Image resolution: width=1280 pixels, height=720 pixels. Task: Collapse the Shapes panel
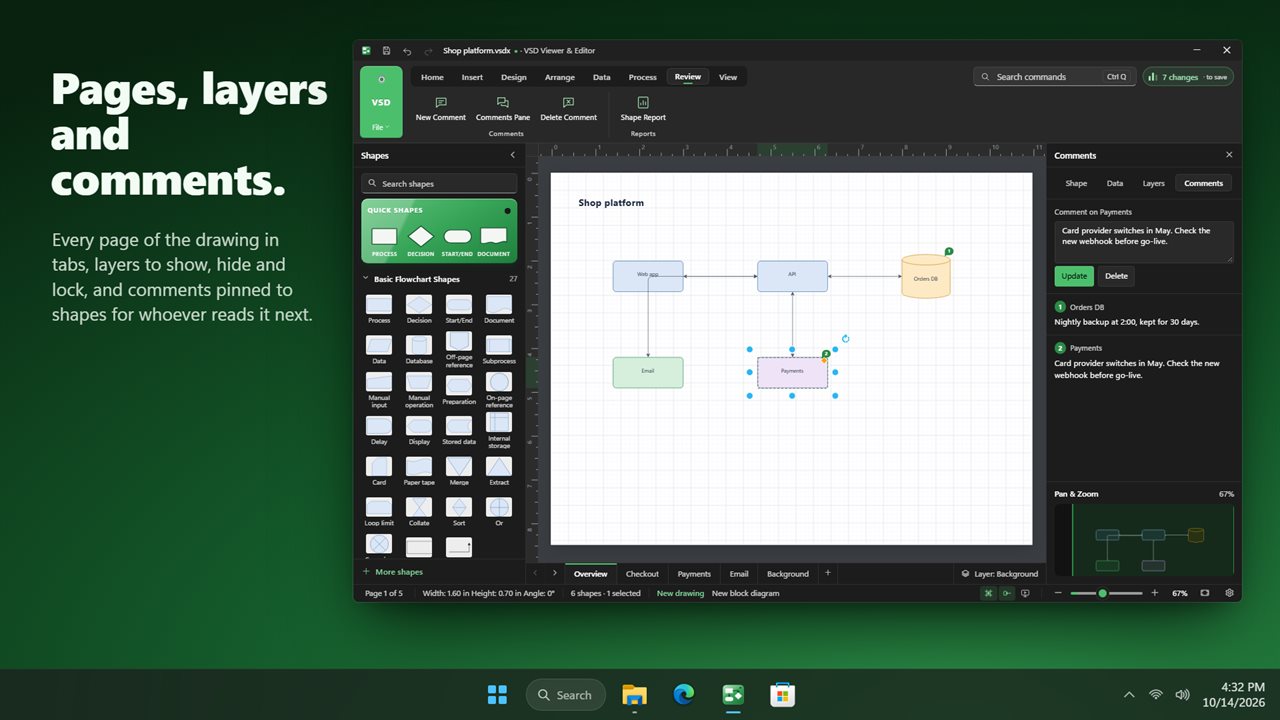tap(513, 155)
